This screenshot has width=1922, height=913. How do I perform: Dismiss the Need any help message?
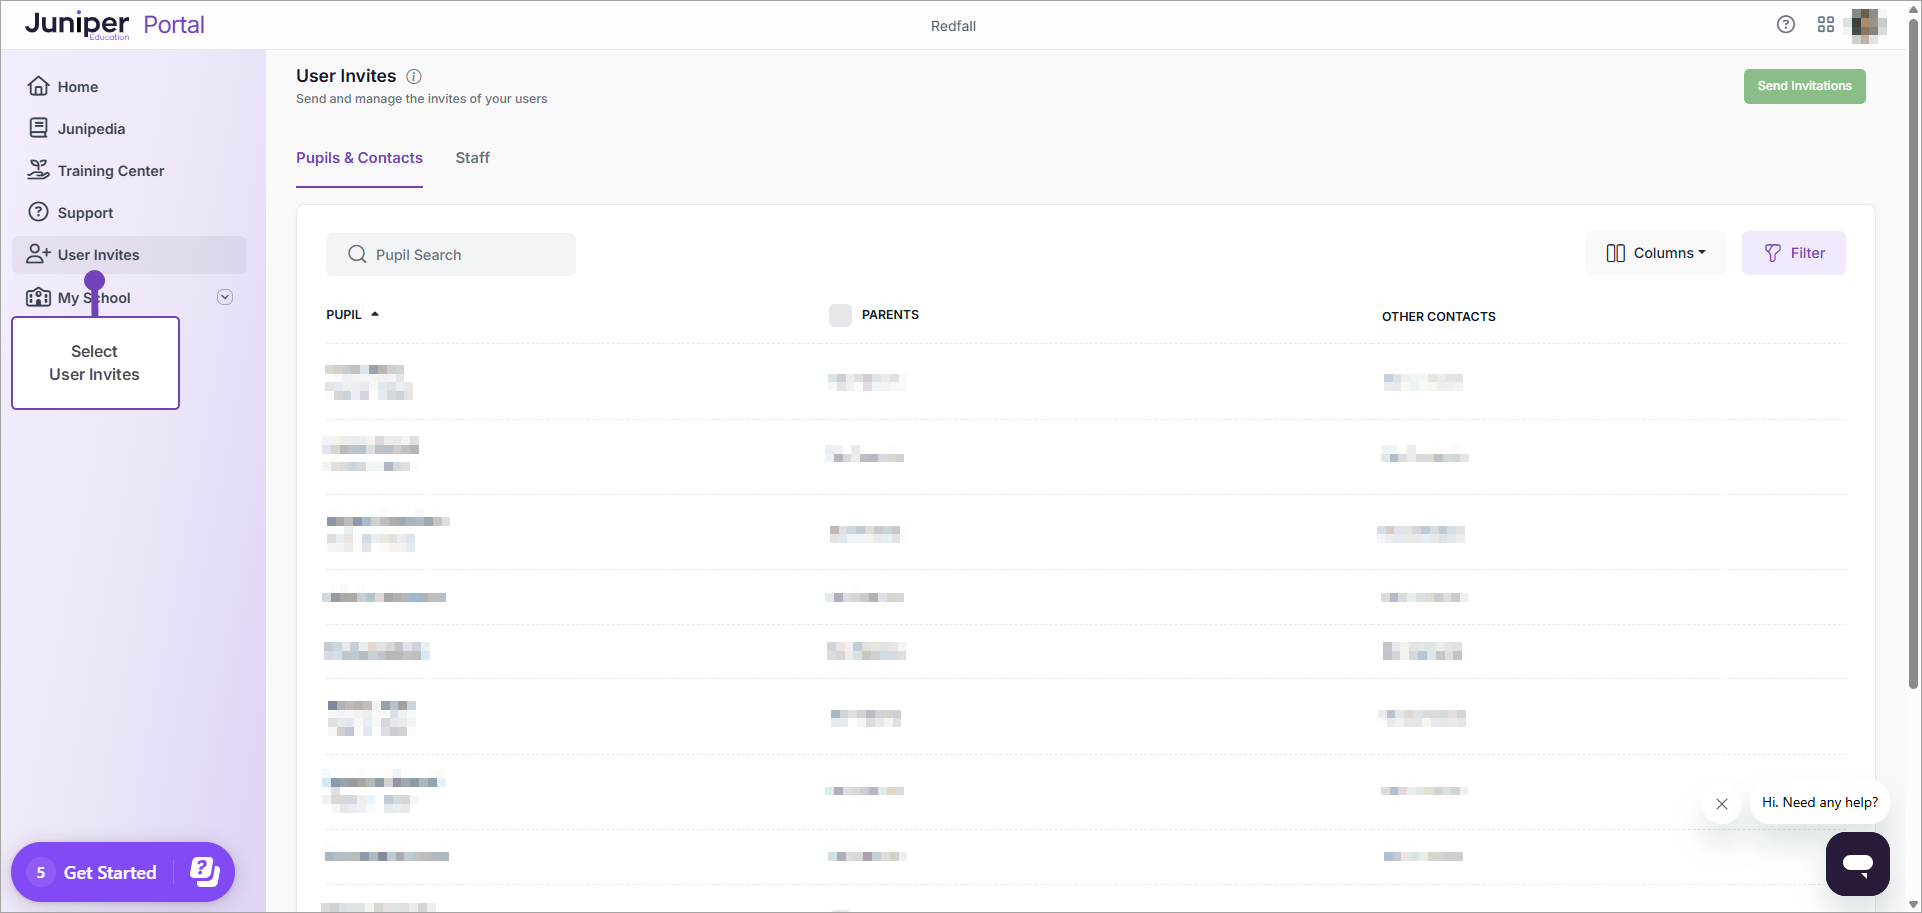(1721, 803)
